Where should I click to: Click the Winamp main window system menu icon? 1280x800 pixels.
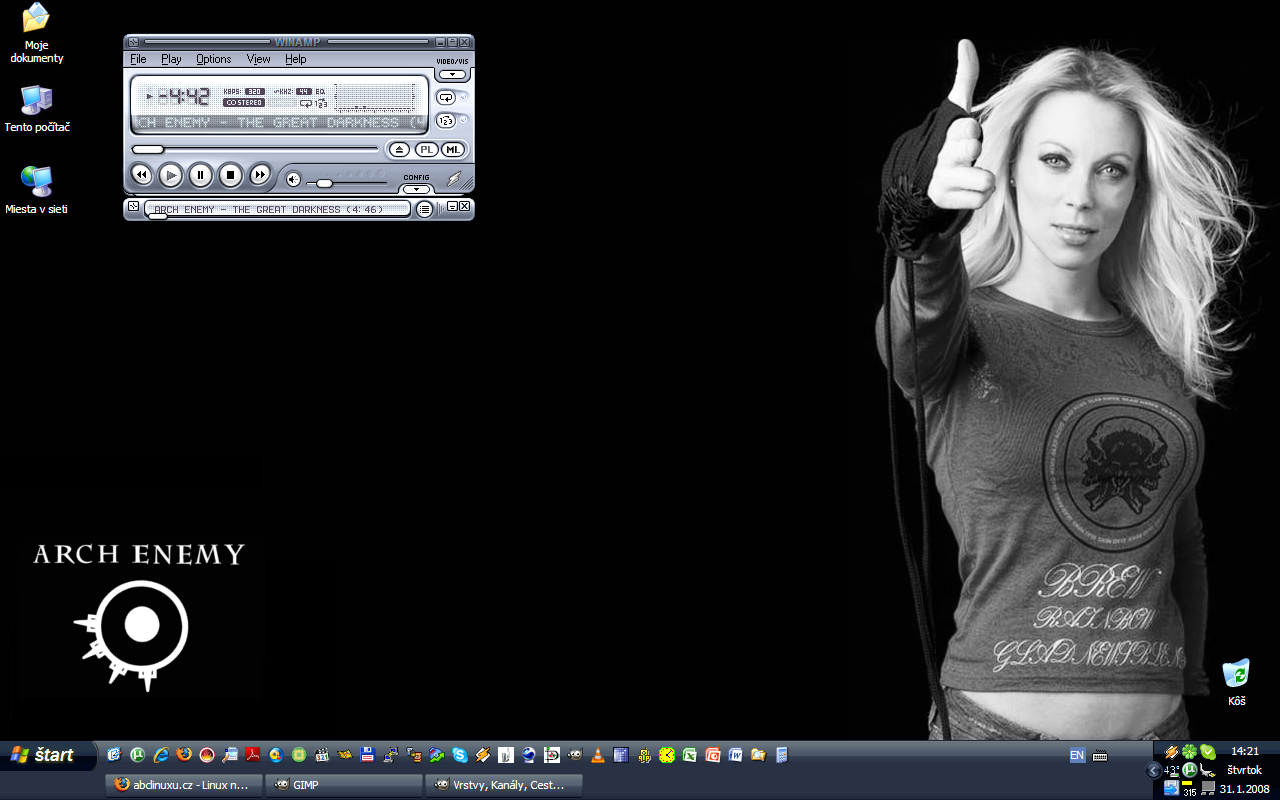[x=131, y=42]
